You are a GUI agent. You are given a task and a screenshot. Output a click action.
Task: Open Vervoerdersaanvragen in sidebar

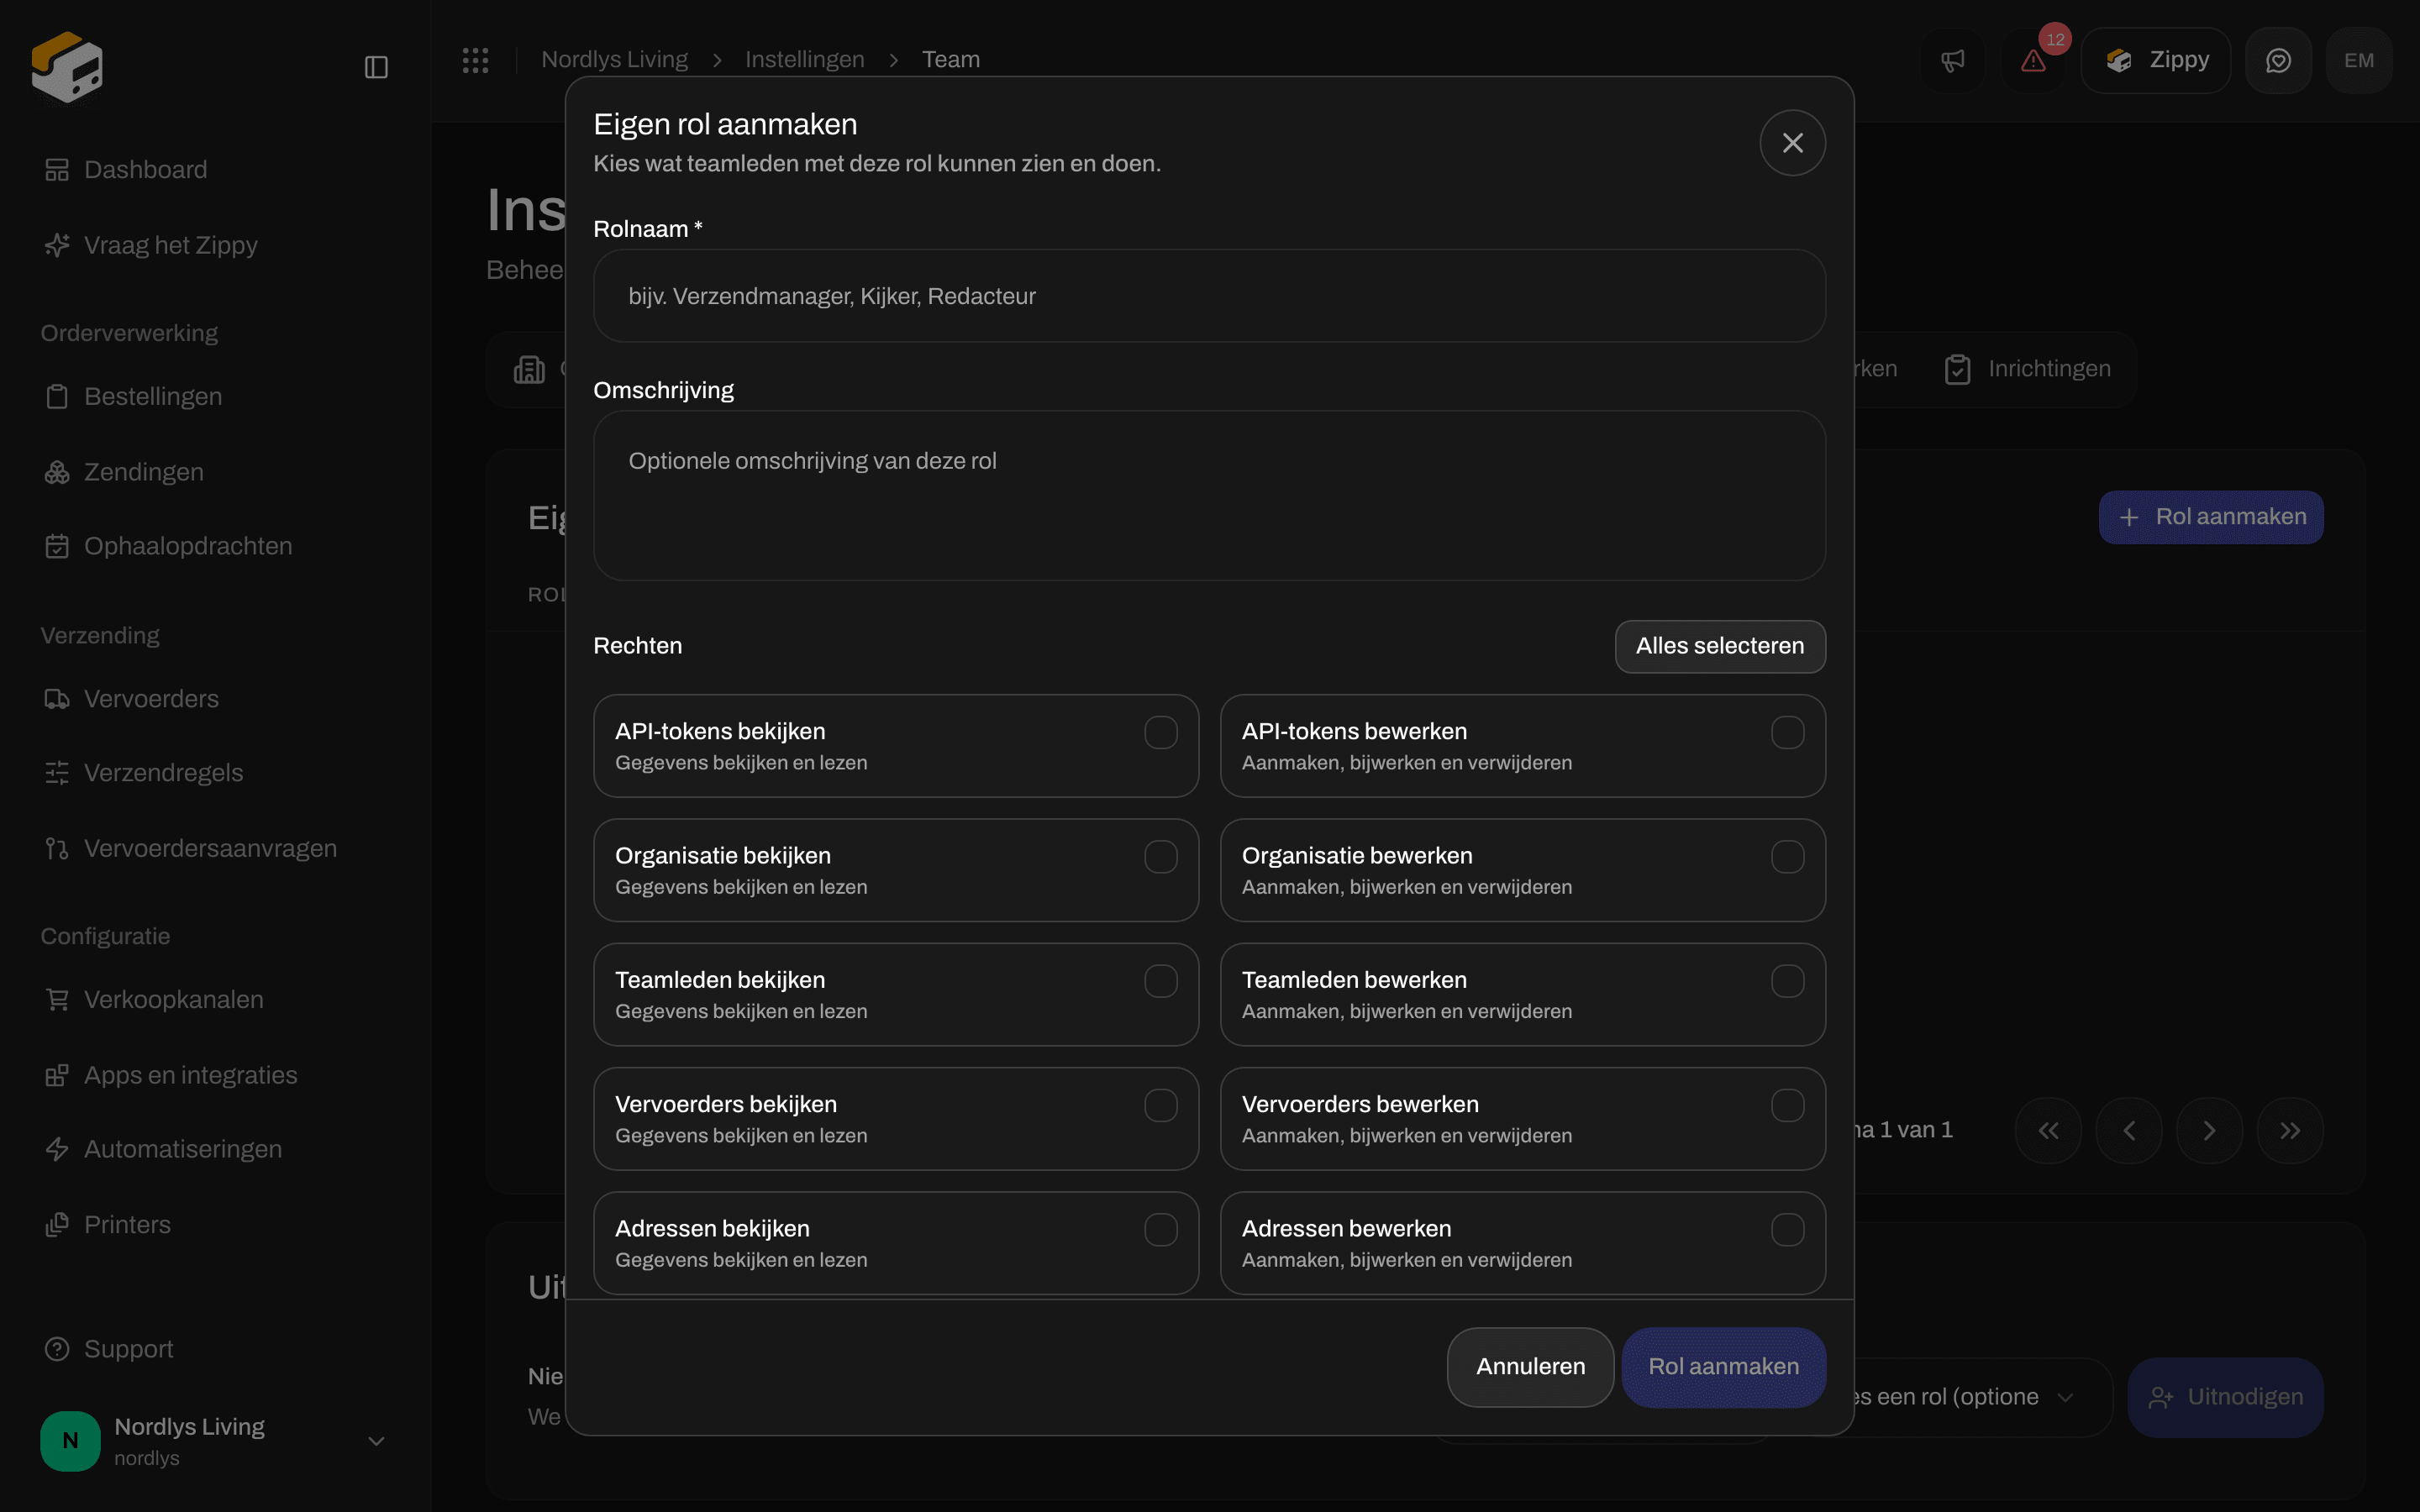[x=190, y=849]
